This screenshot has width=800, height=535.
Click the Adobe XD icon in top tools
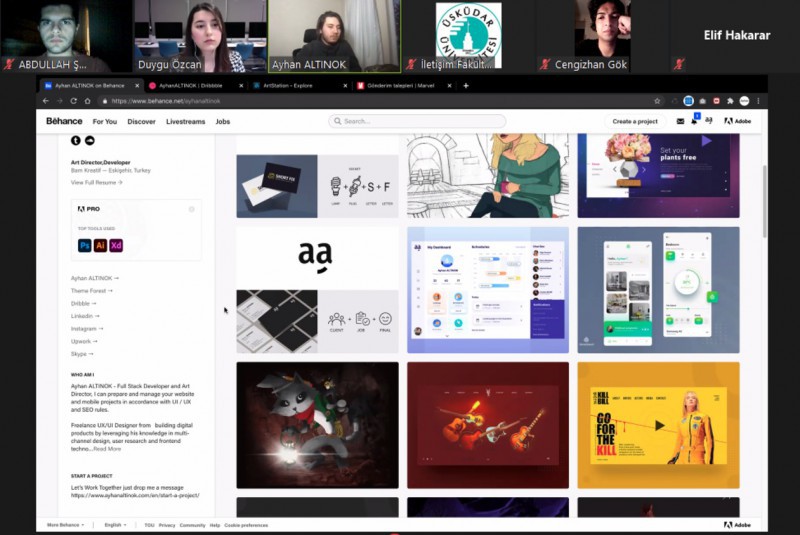coord(116,245)
